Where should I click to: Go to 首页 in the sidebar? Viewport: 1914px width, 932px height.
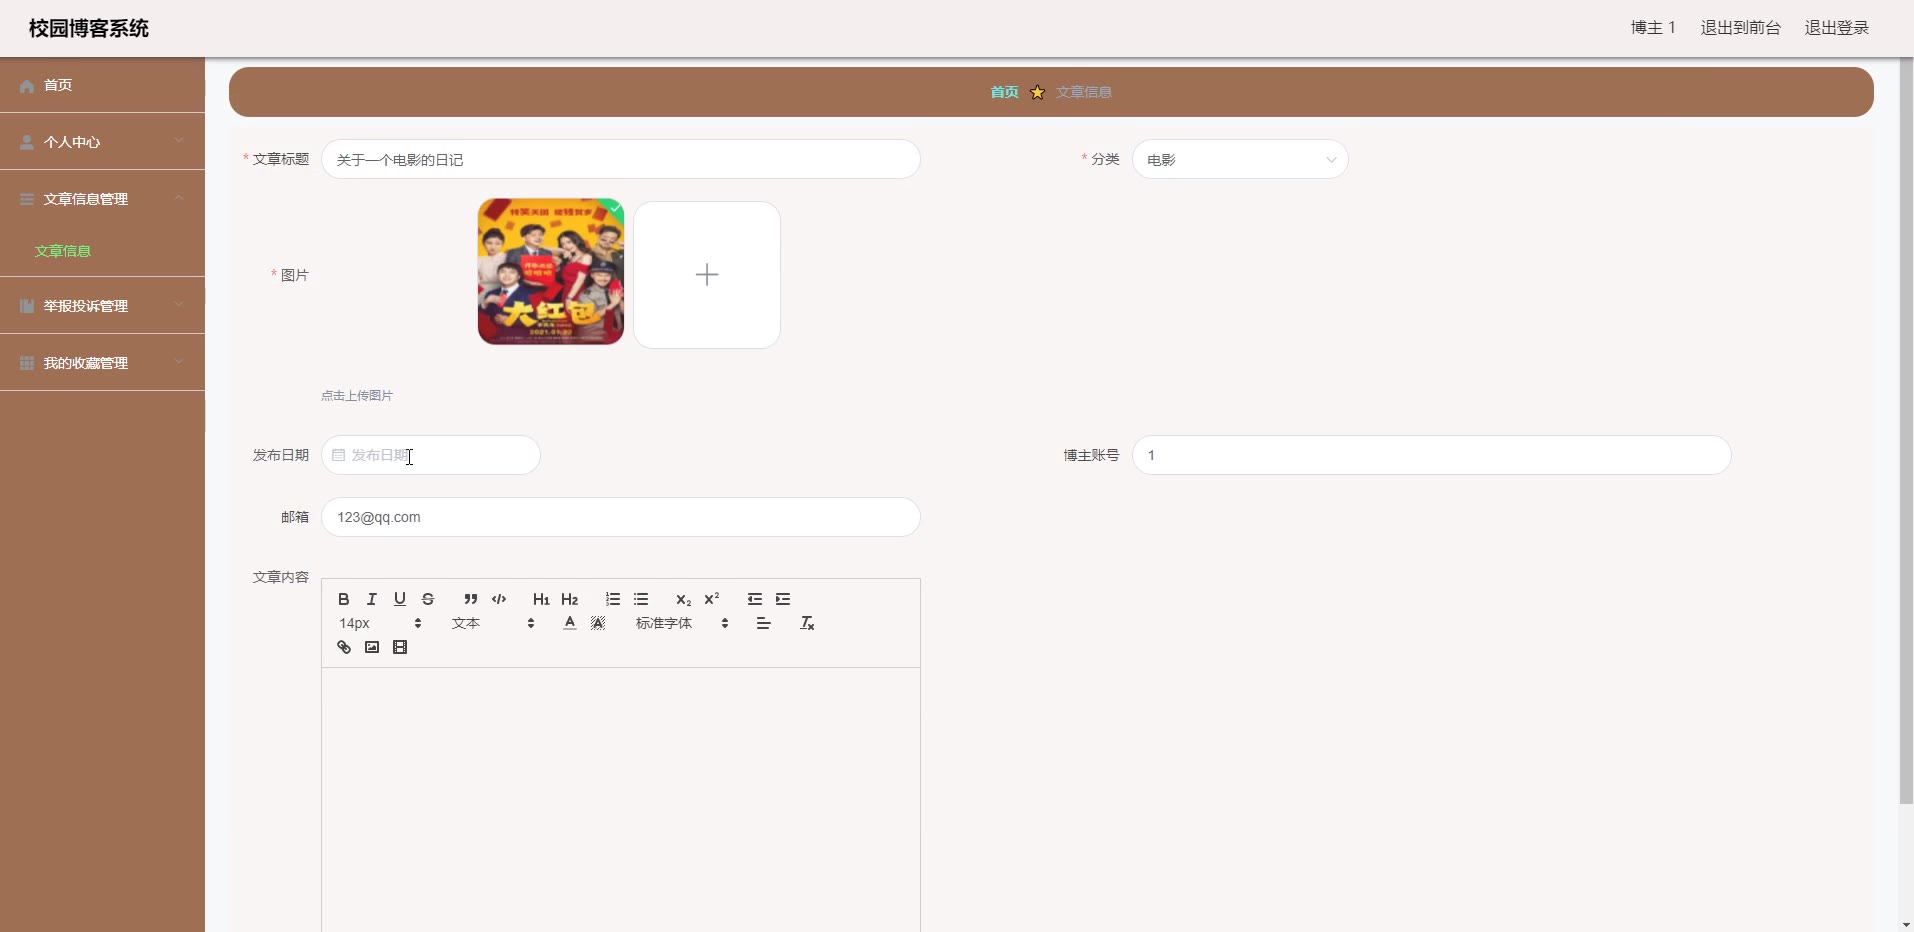coord(102,85)
